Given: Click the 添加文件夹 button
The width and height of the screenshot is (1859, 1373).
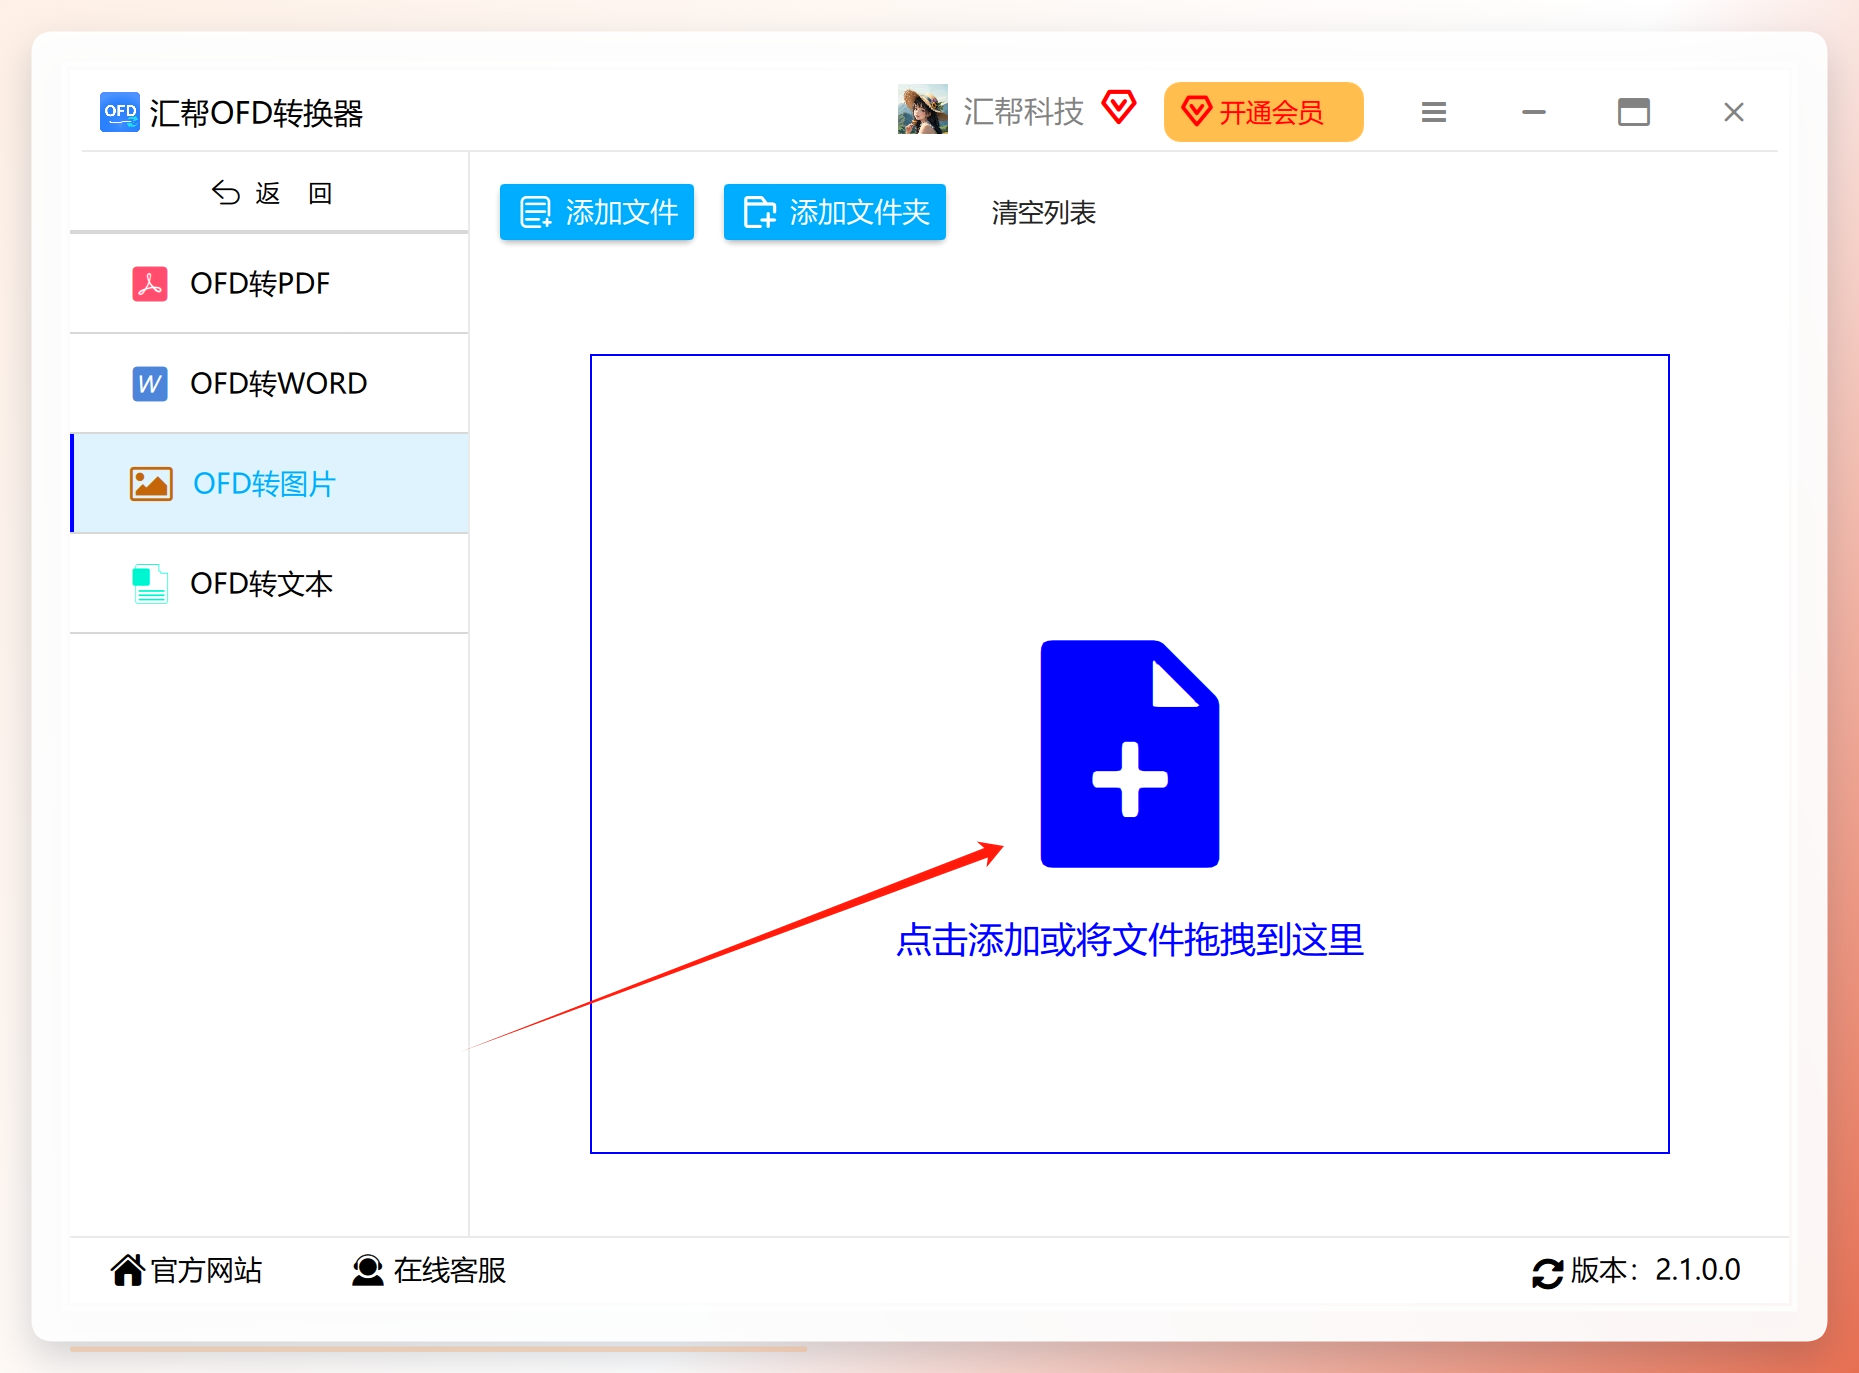Looking at the screenshot, I should (835, 212).
